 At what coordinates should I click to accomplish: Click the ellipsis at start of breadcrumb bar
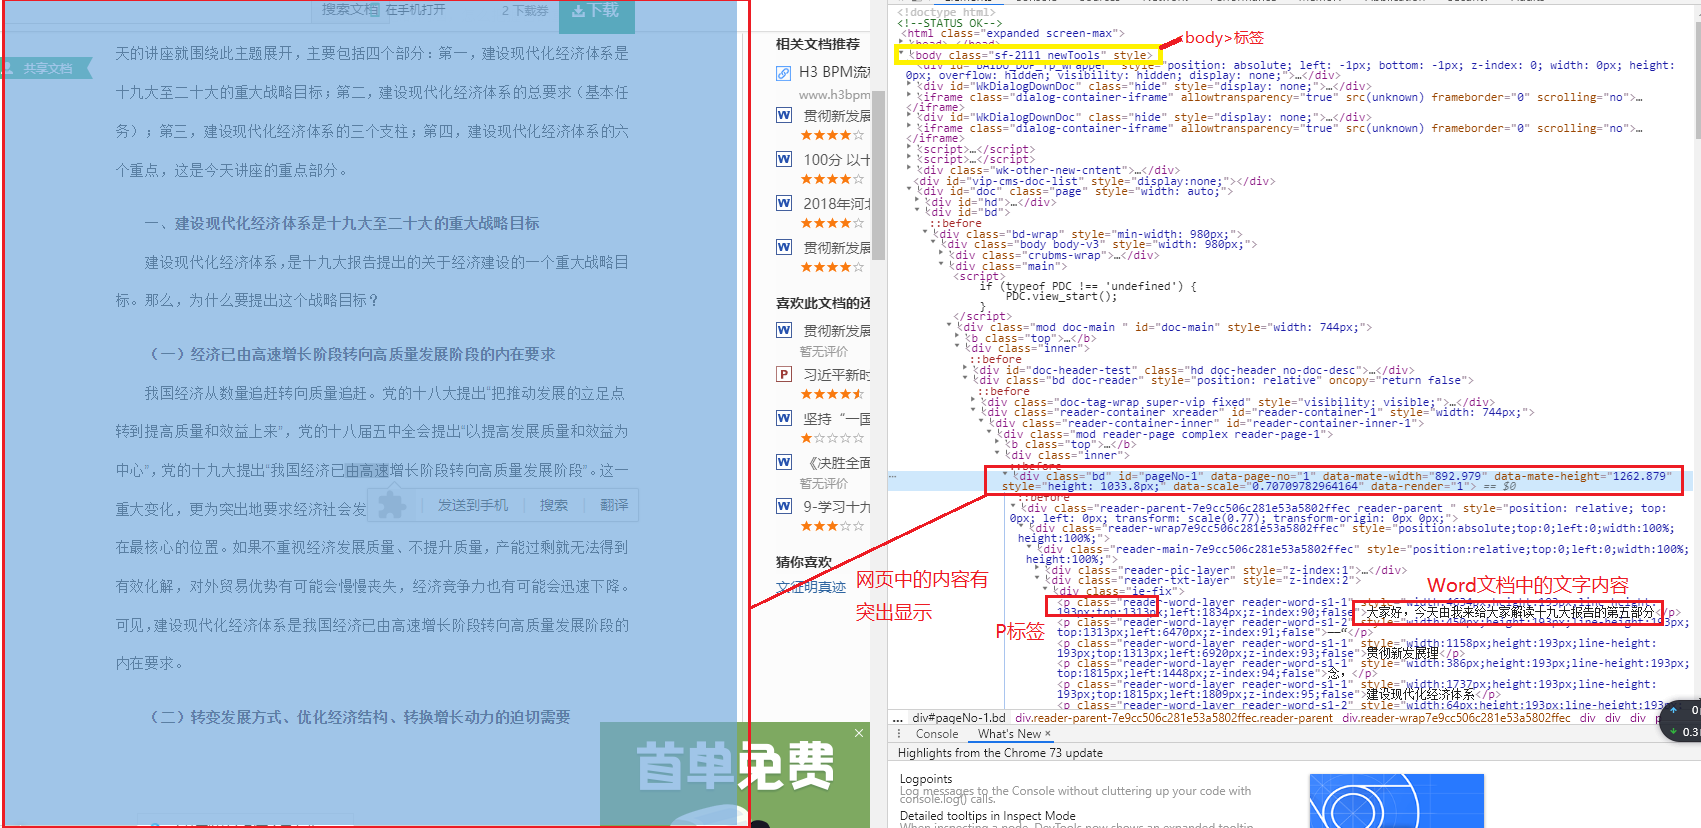click(x=898, y=718)
